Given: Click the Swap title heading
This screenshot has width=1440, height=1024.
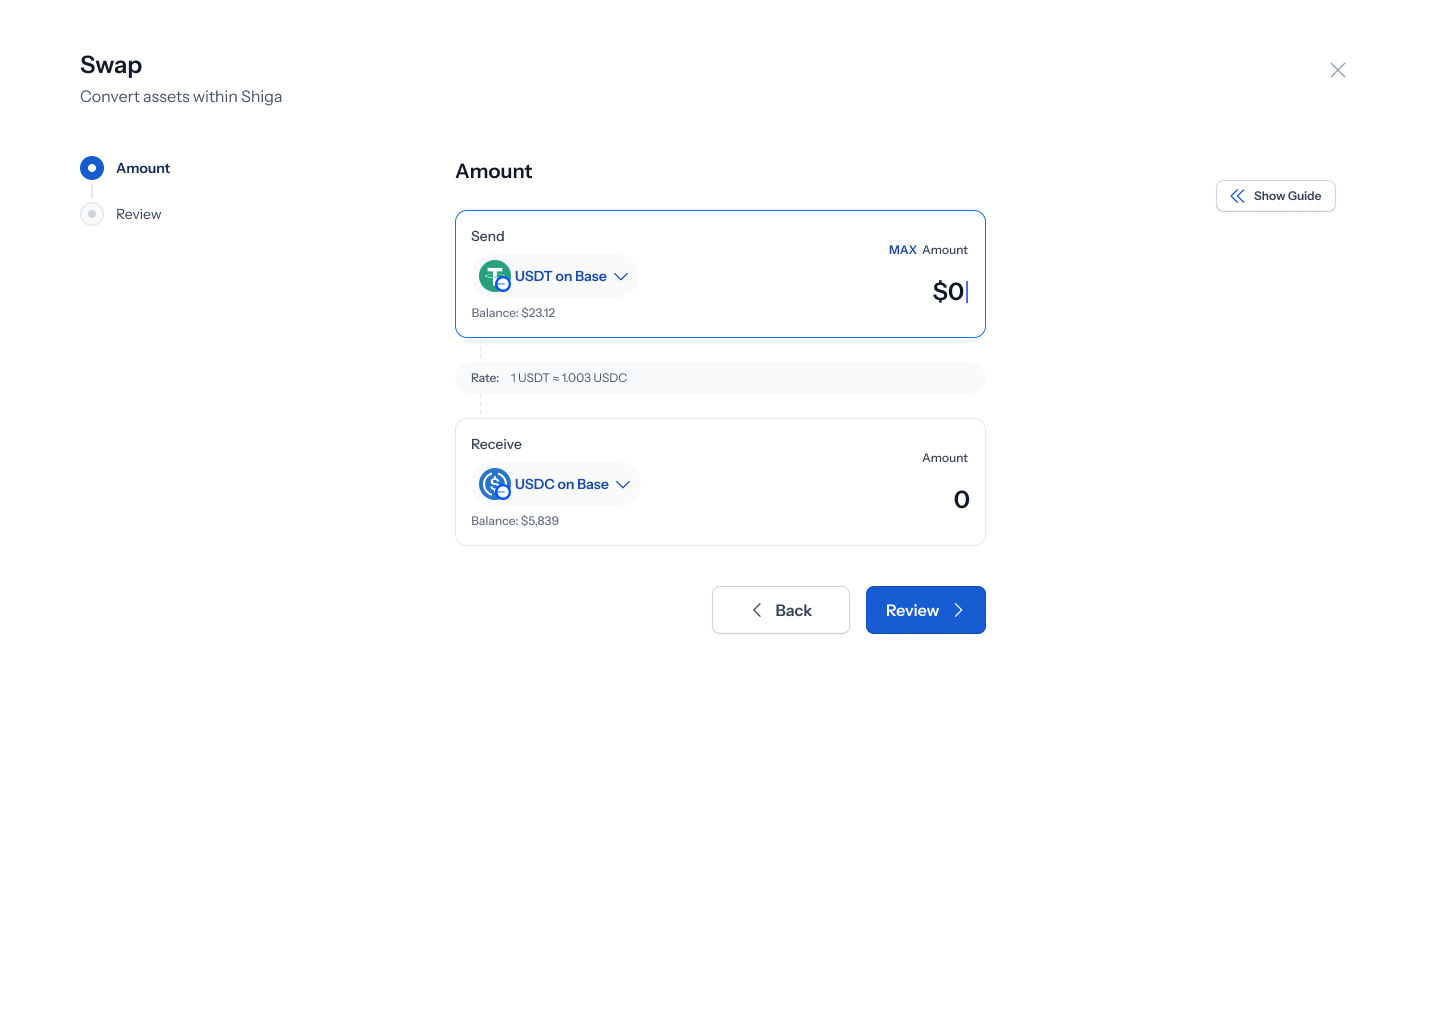Looking at the screenshot, I should pos(111,65).
